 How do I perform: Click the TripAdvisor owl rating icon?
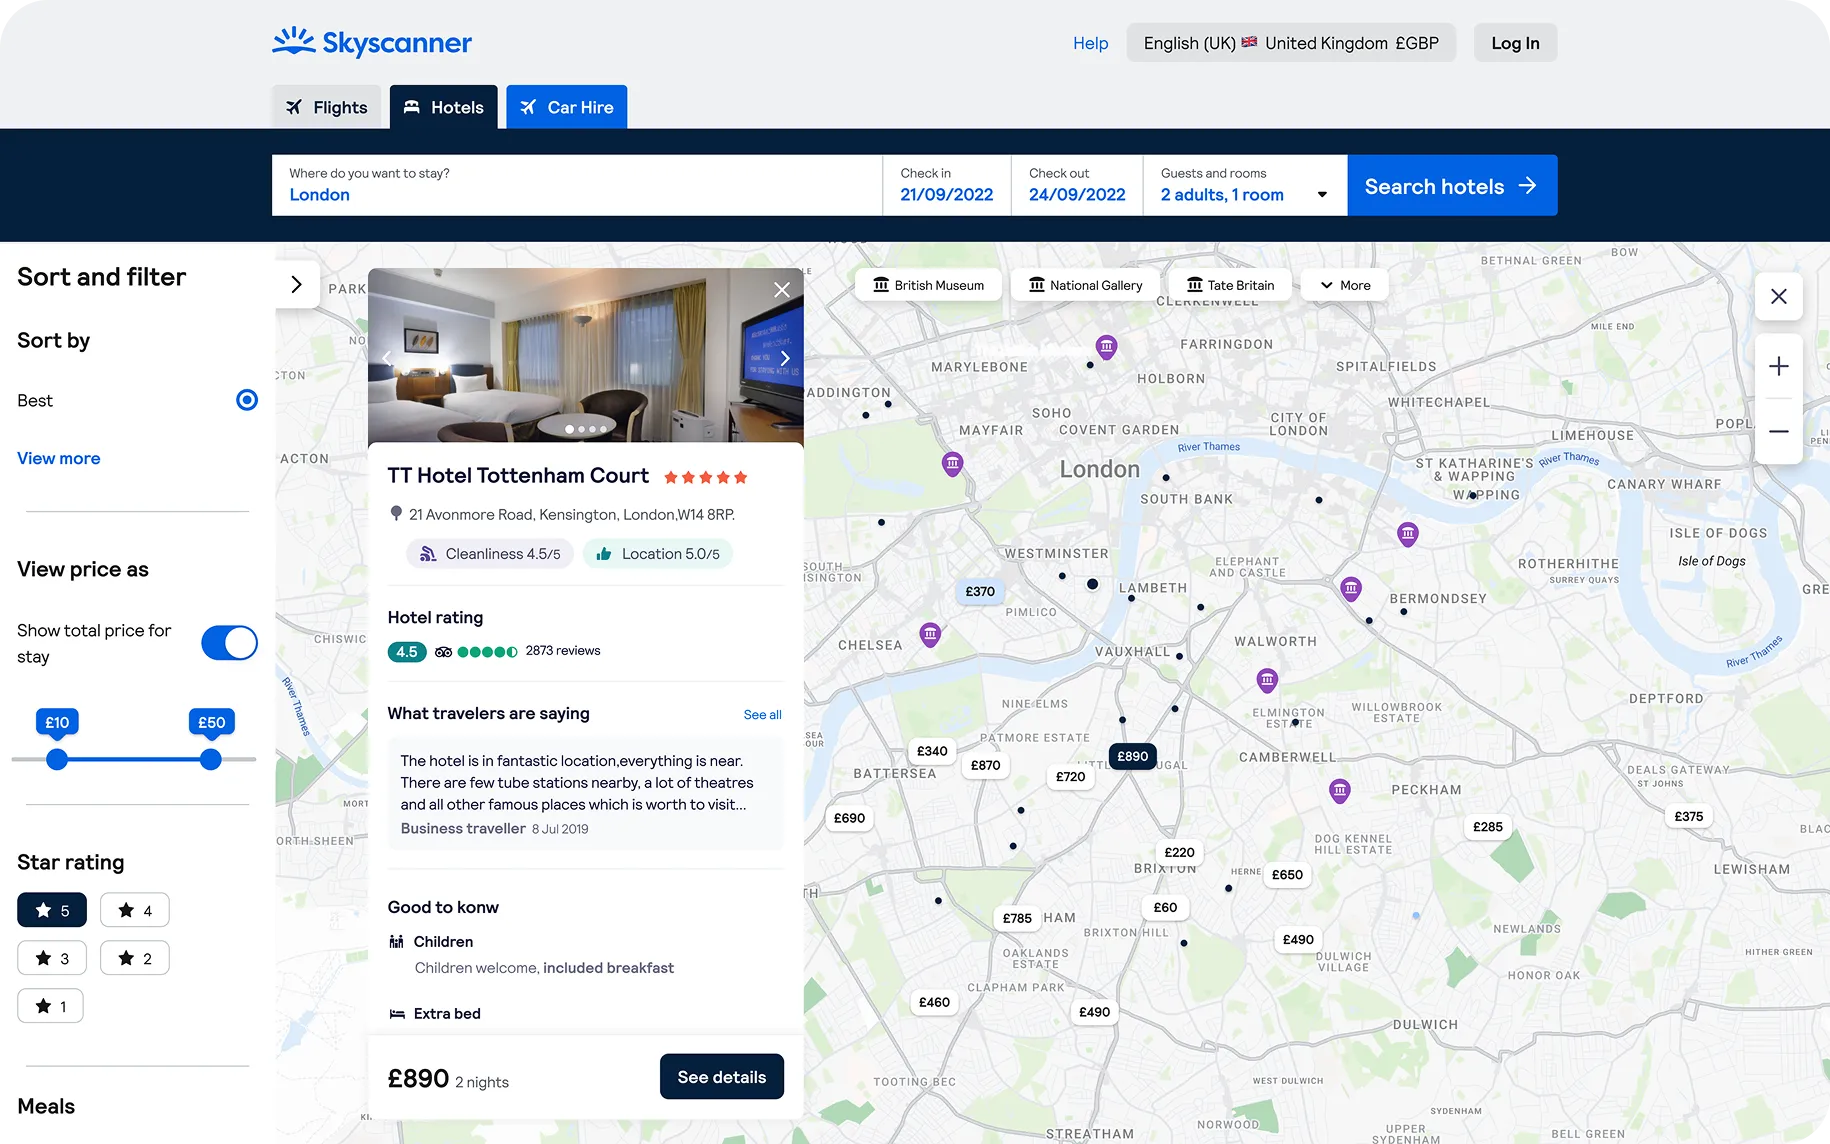tap(443, 652)
